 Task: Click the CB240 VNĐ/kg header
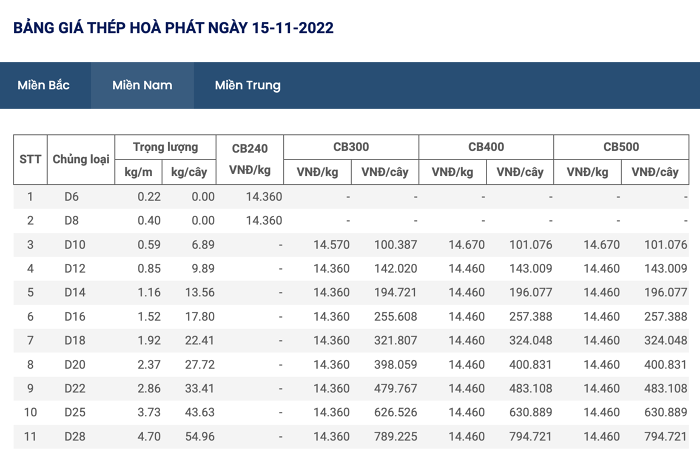coord(250,159)
